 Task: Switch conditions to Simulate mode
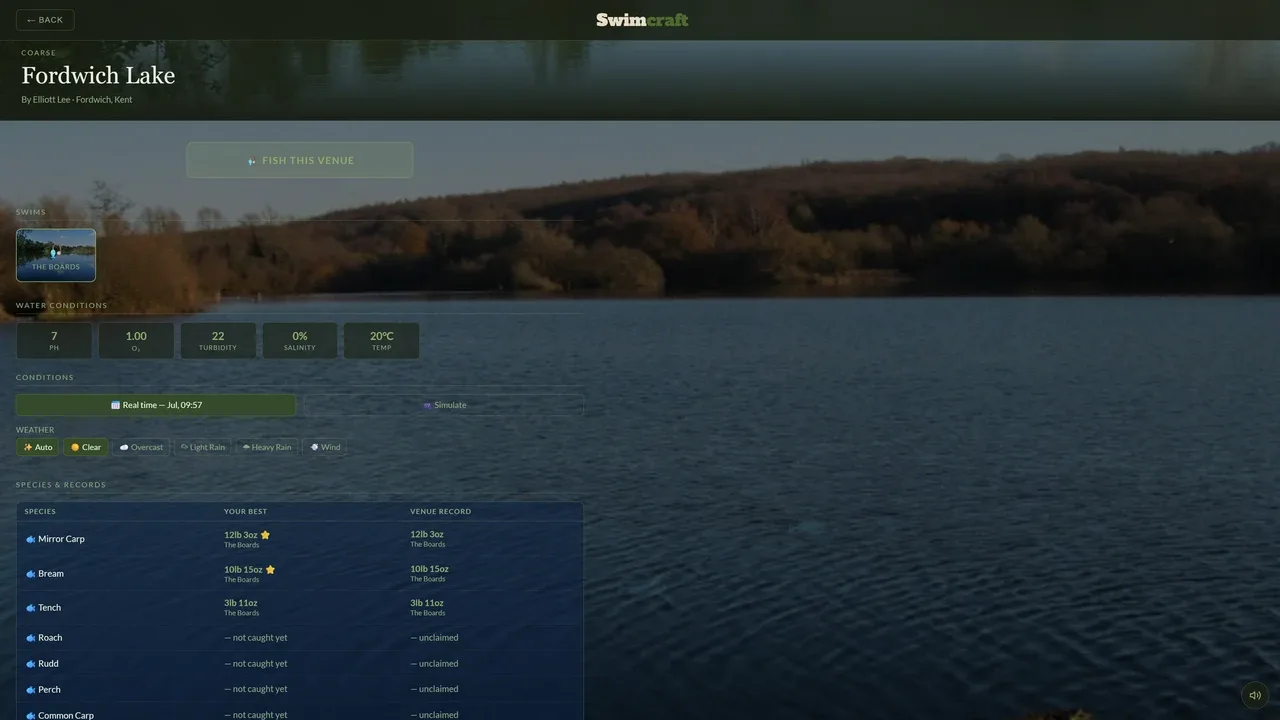[444, 405]
